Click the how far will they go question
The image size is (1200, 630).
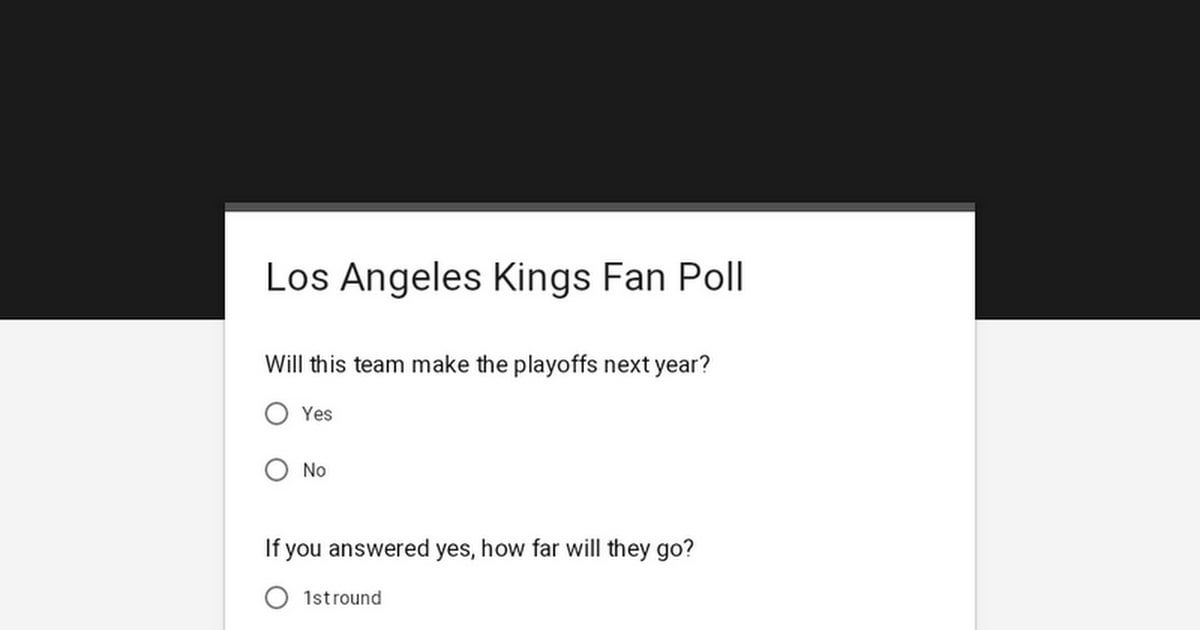point(481,548)
